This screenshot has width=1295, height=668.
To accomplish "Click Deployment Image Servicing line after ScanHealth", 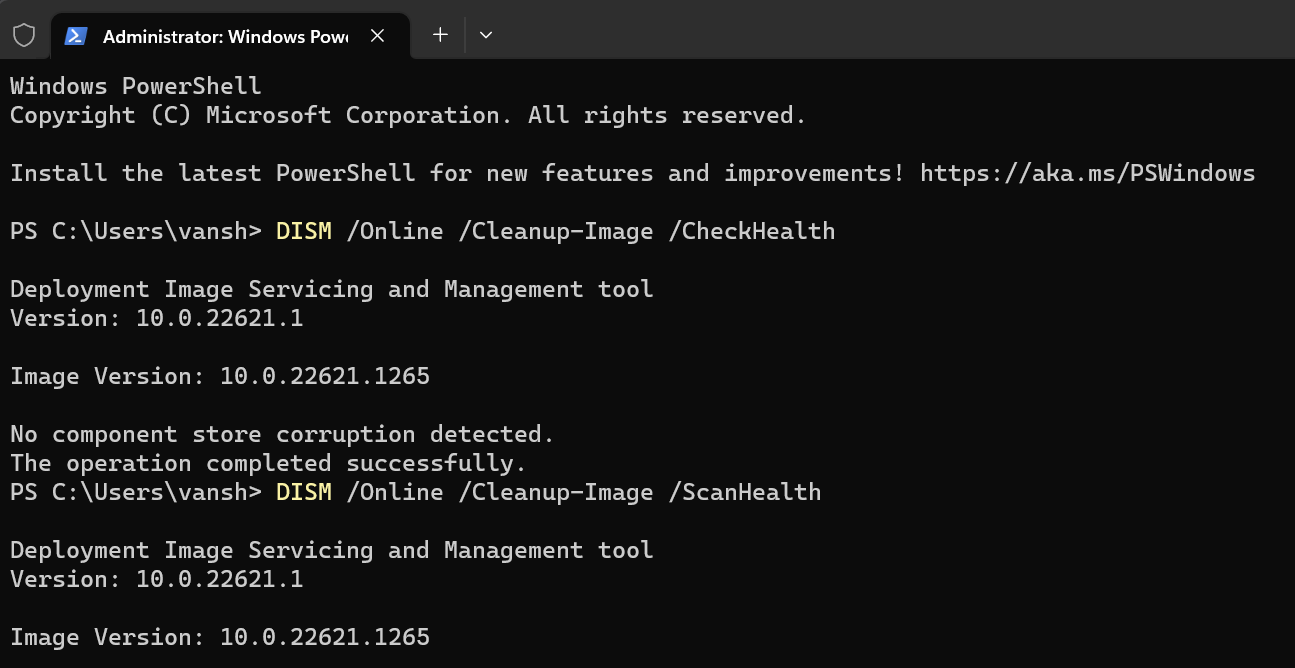I will pos(332,550).
